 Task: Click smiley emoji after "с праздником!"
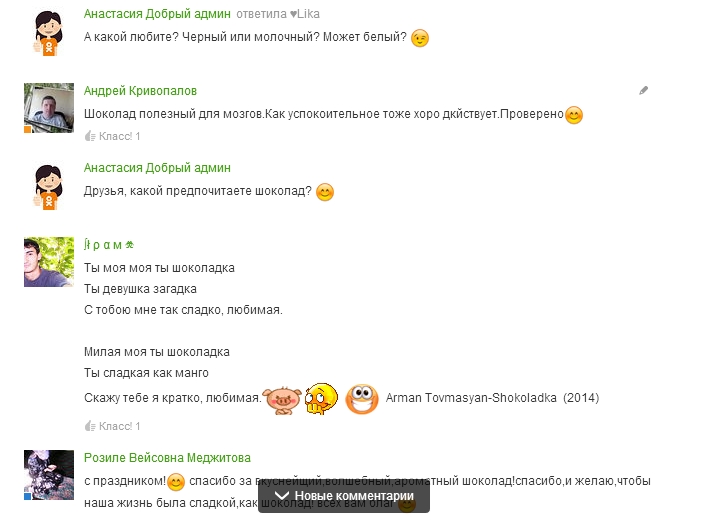coord(176,482)
